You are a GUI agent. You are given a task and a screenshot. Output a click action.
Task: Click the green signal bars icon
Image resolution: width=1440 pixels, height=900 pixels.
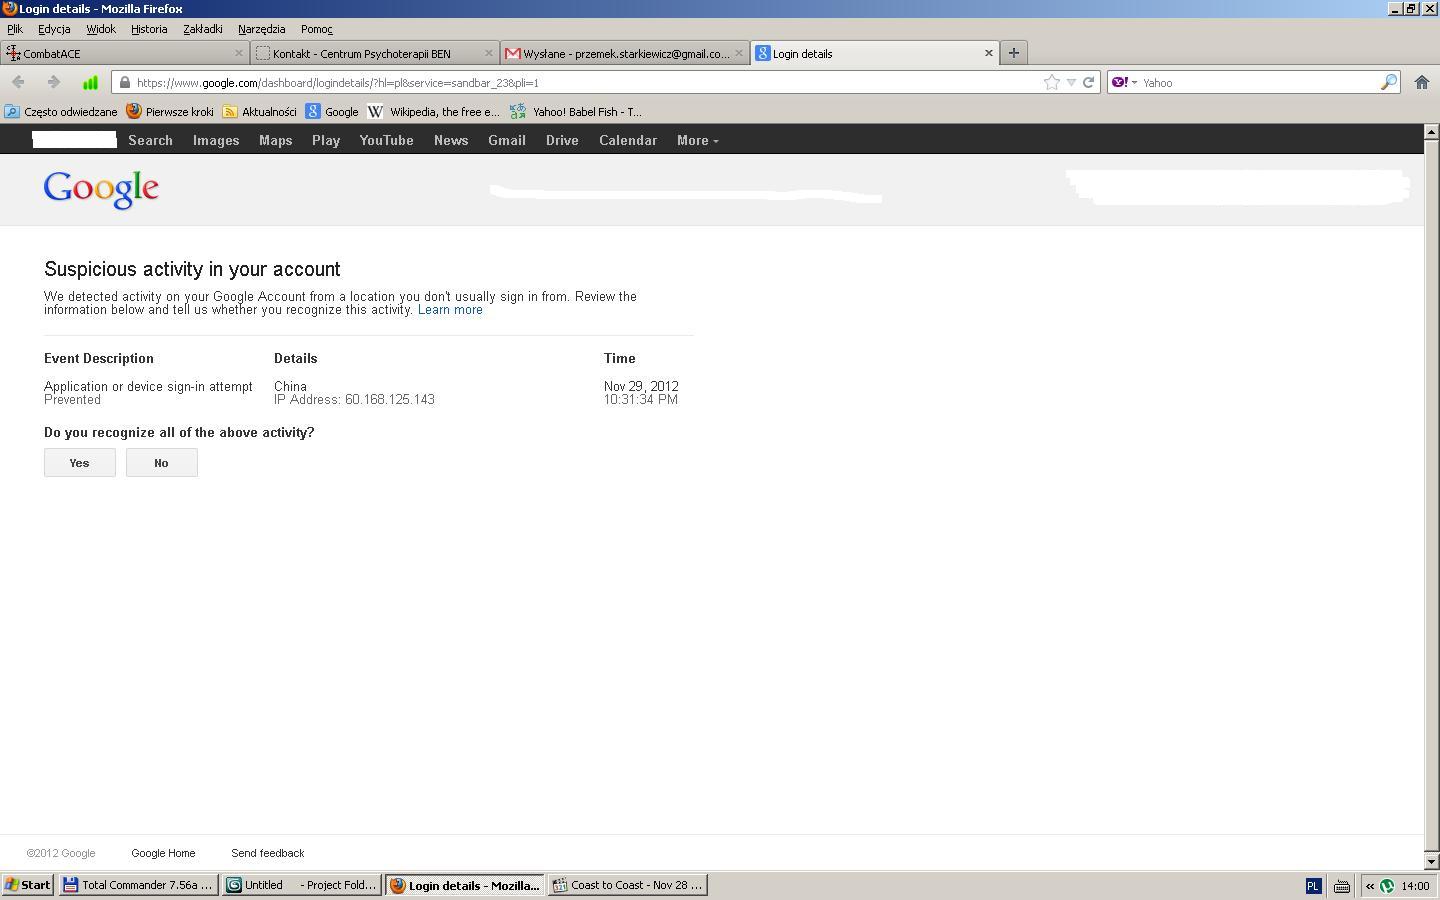90,82
